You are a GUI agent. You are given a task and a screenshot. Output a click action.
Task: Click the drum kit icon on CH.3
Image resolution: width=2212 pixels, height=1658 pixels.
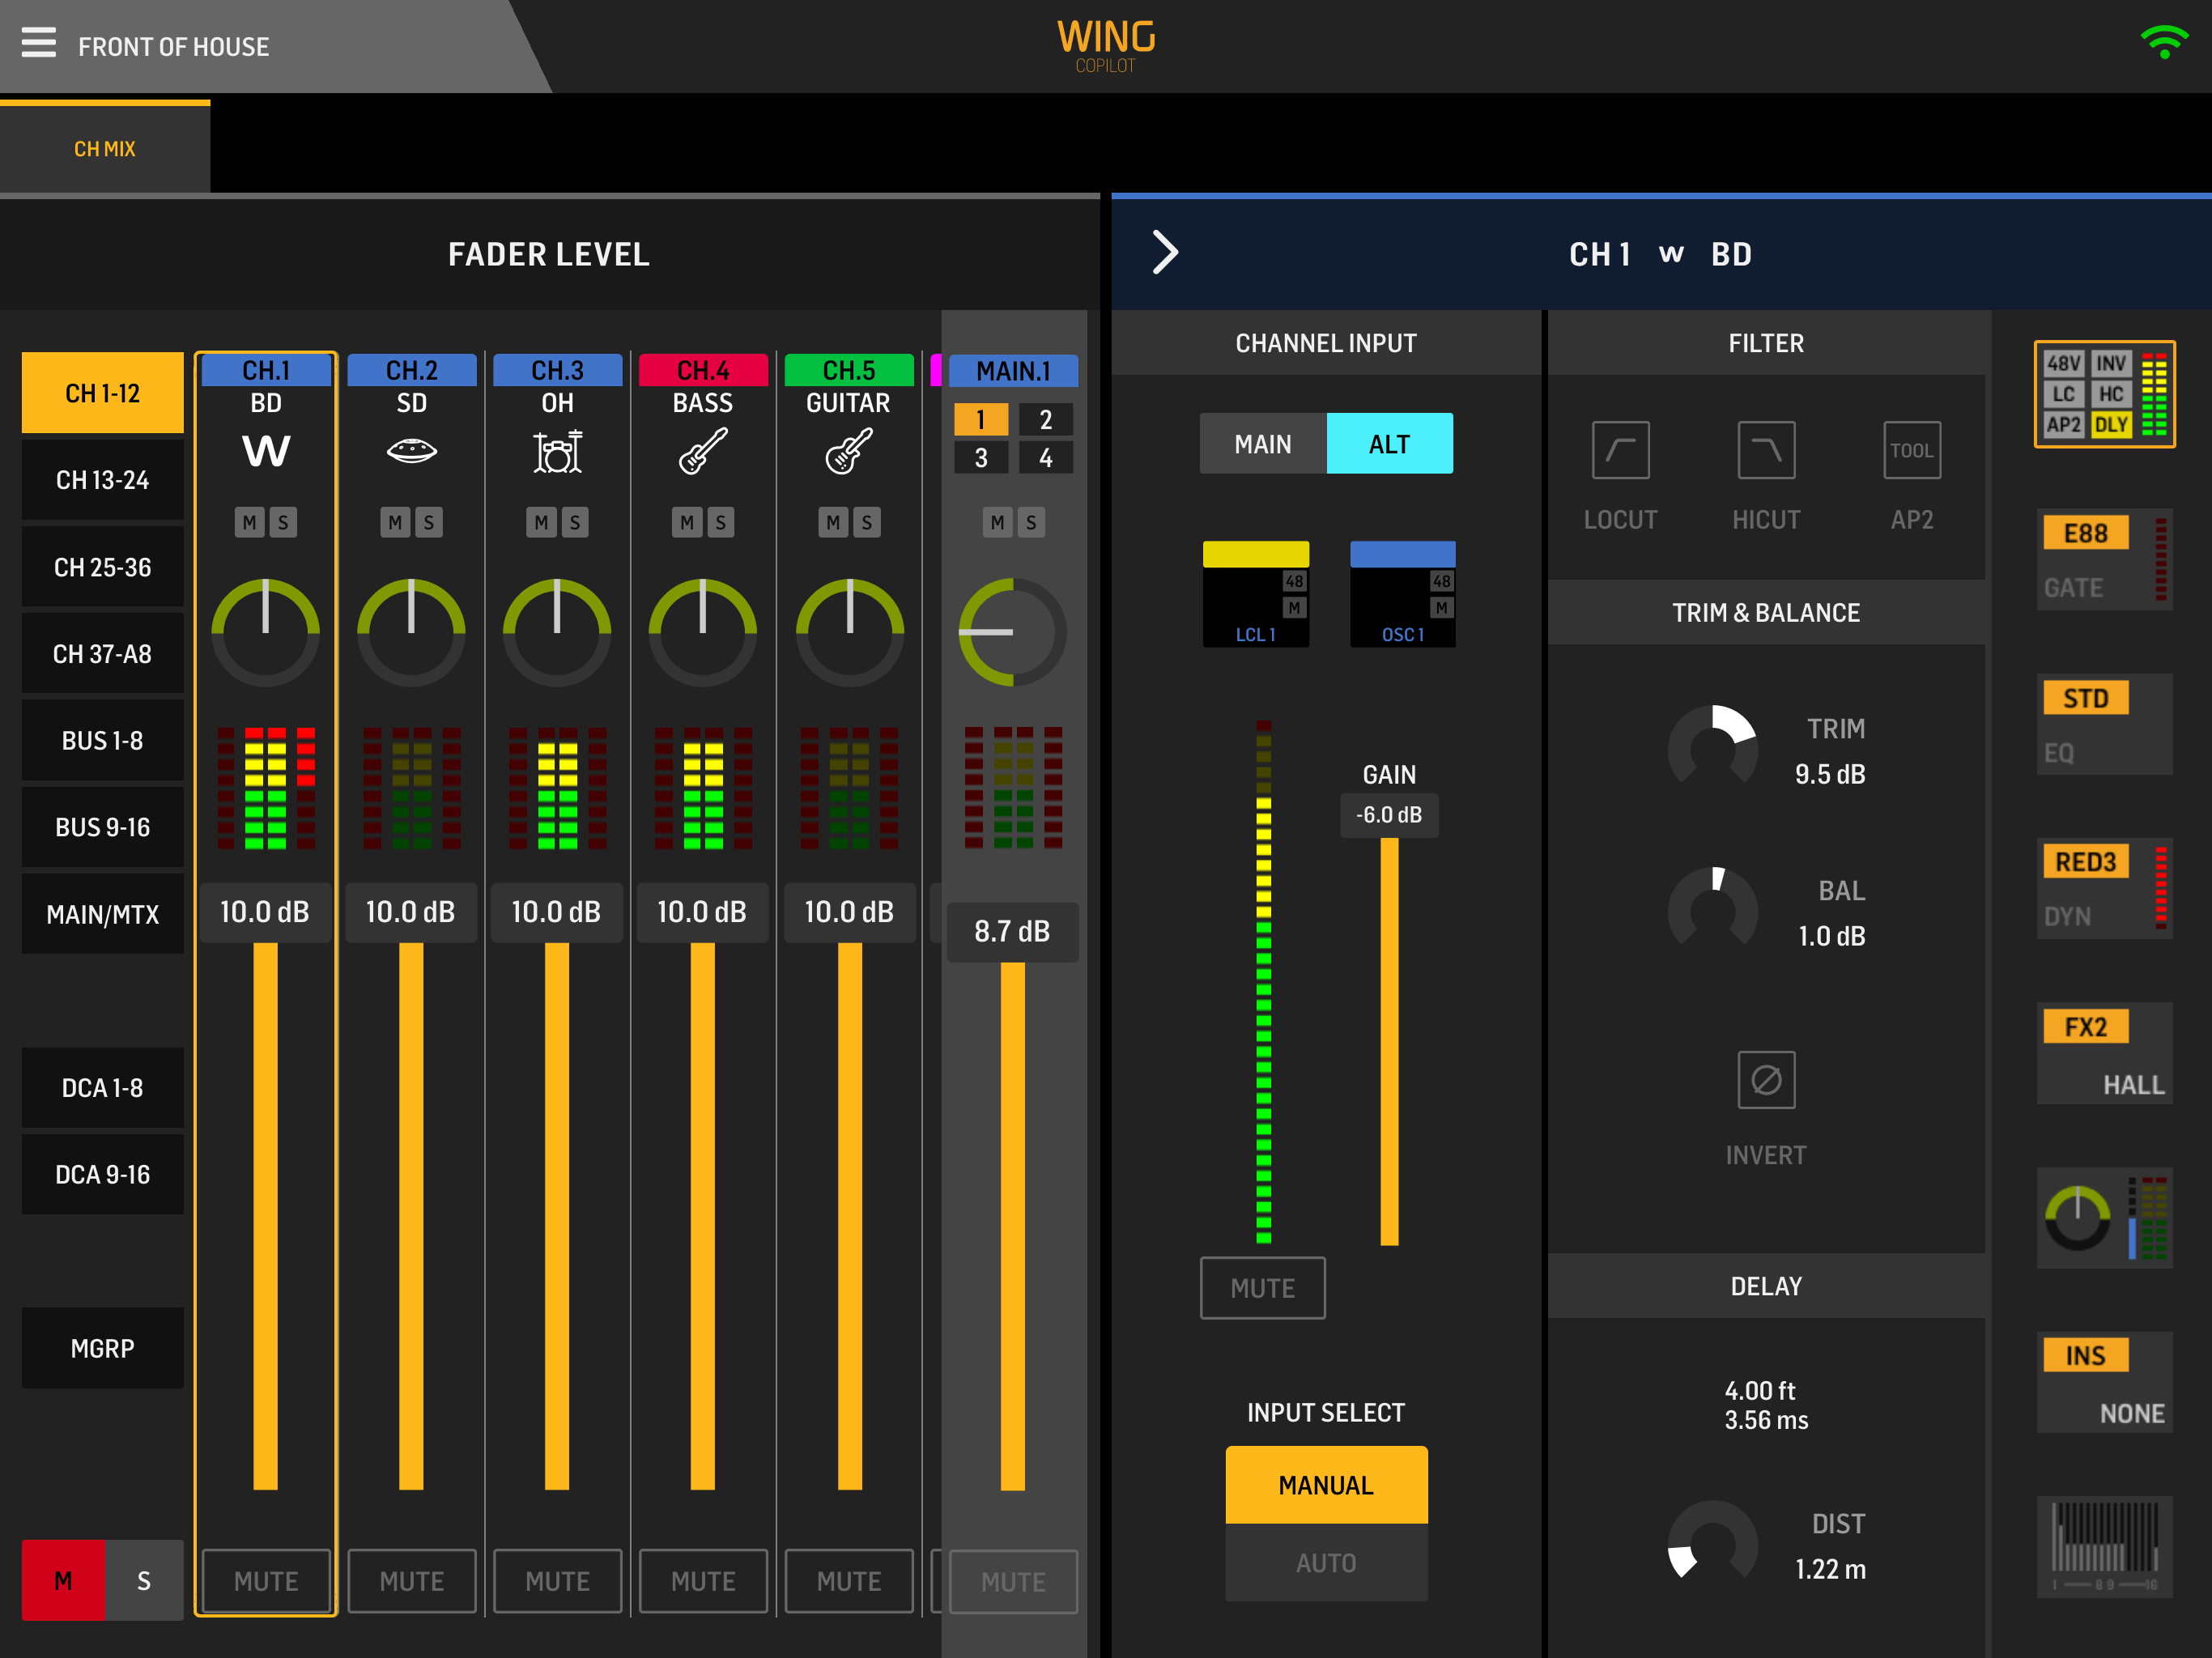(557, 451)
